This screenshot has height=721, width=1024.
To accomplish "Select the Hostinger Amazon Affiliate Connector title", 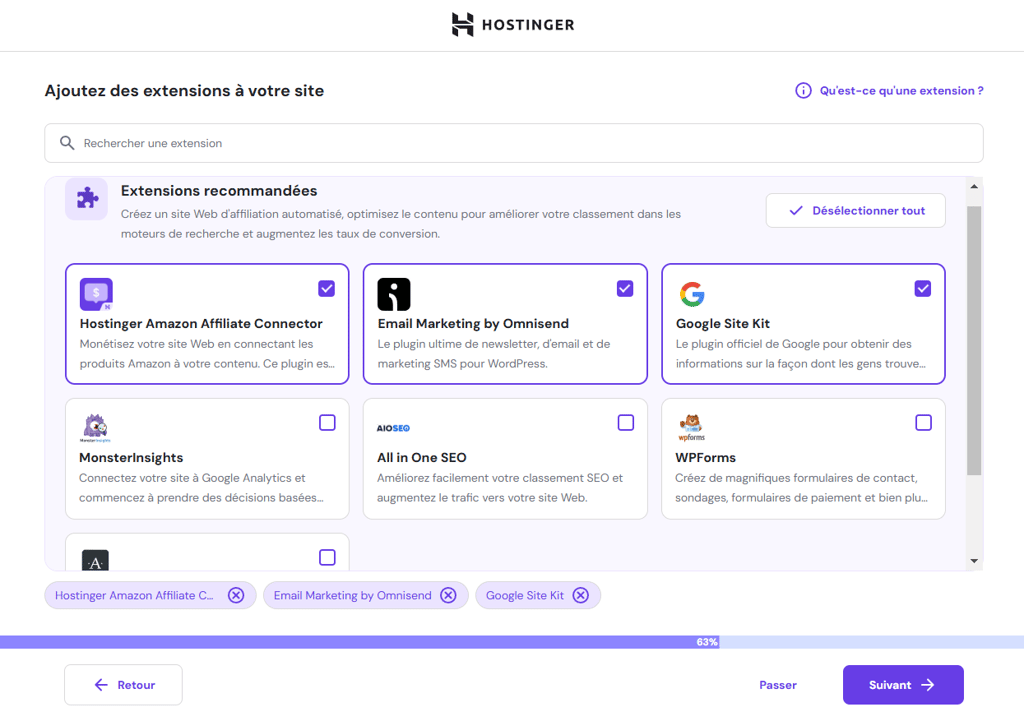I will pyautogui.click(x=201, y=323).
